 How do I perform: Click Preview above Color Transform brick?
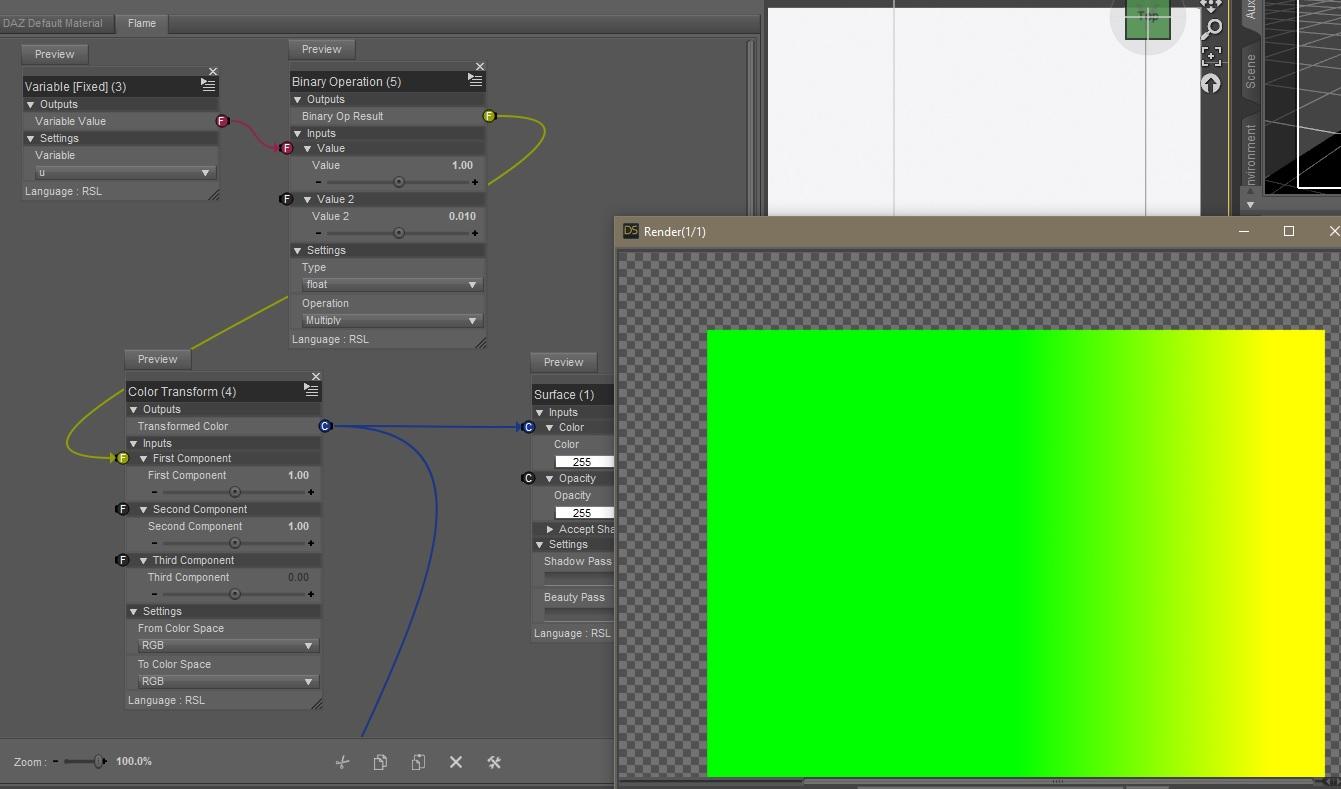[158, 359]
